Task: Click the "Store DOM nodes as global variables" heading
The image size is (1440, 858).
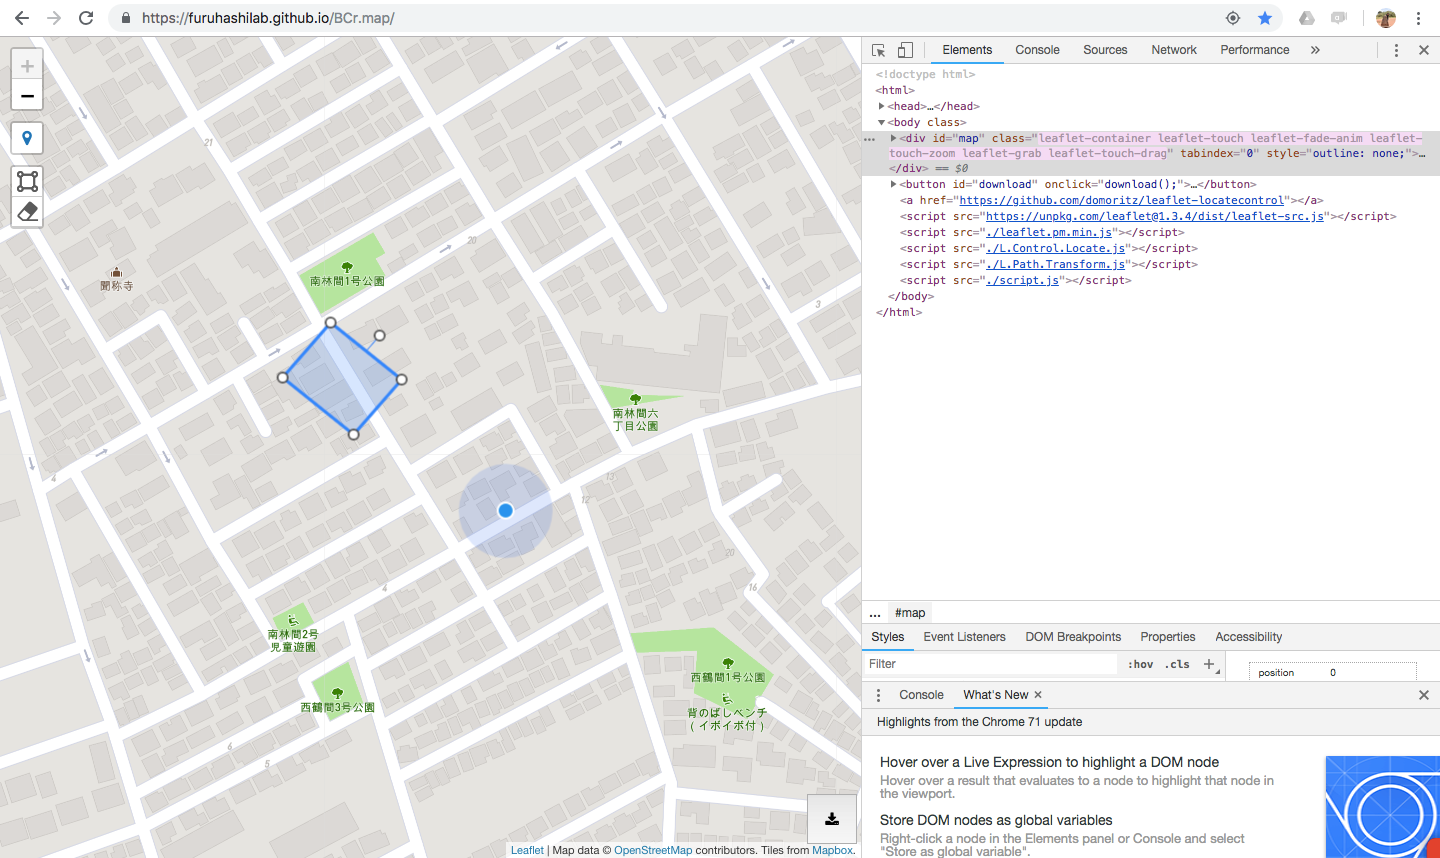Action: (996, 820)
